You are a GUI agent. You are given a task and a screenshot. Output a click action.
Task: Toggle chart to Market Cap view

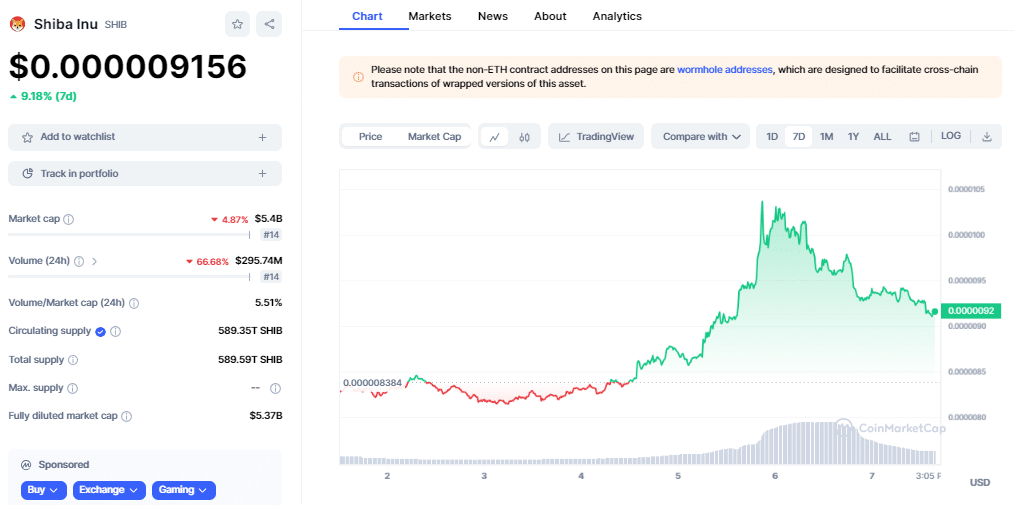pyautogui.click(x=434, y=137)
